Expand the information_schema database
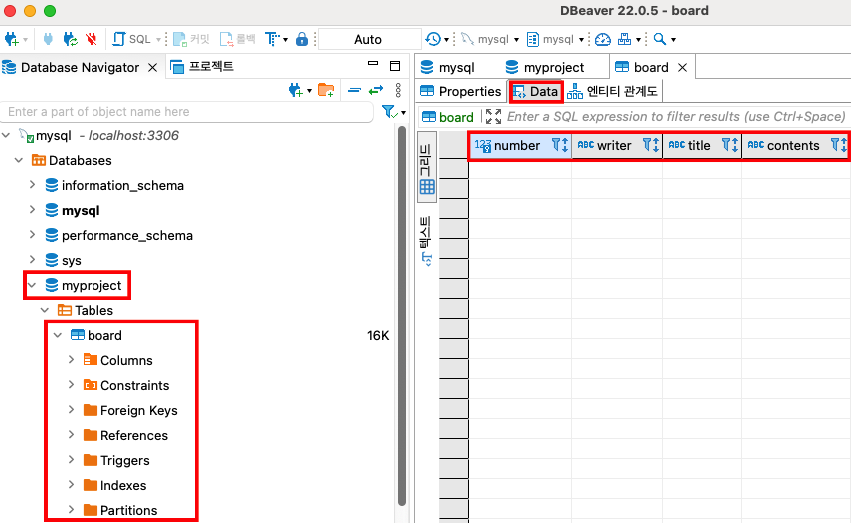851x523 pixels. [33, 185]
